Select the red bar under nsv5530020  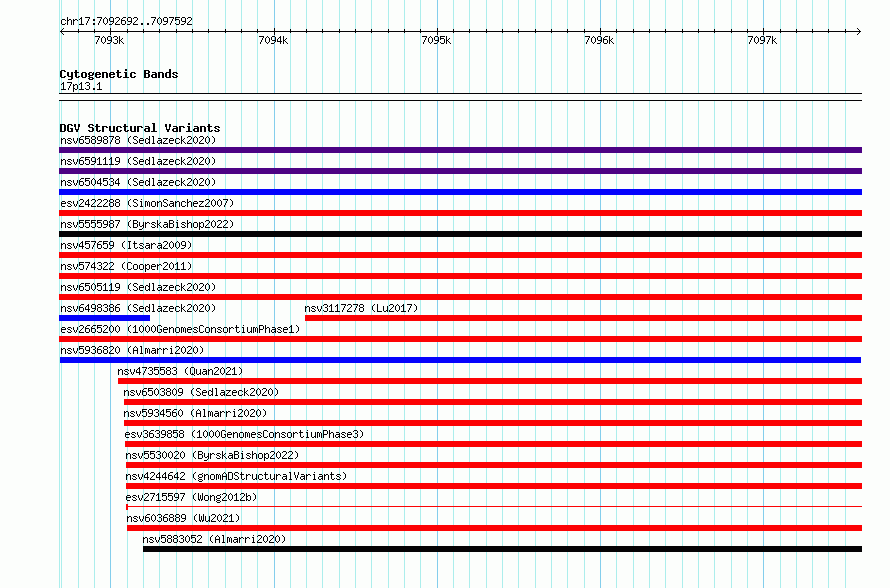pyautogui.click(x=494, y=465)
